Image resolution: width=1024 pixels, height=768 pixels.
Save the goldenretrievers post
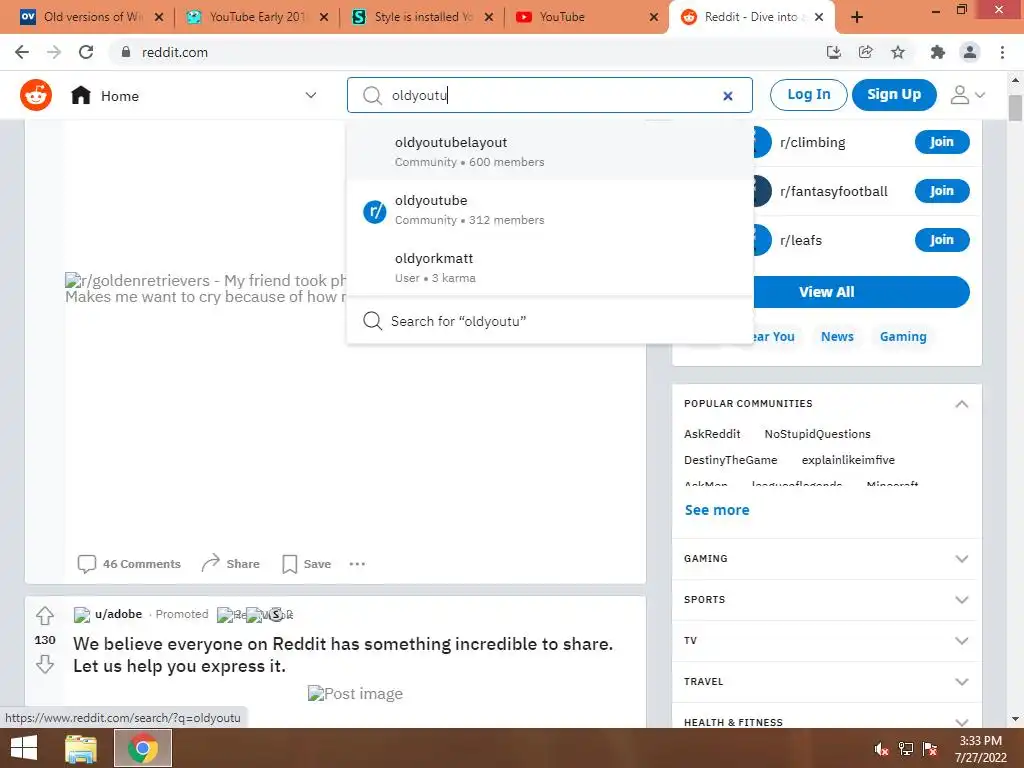point(307,564)
